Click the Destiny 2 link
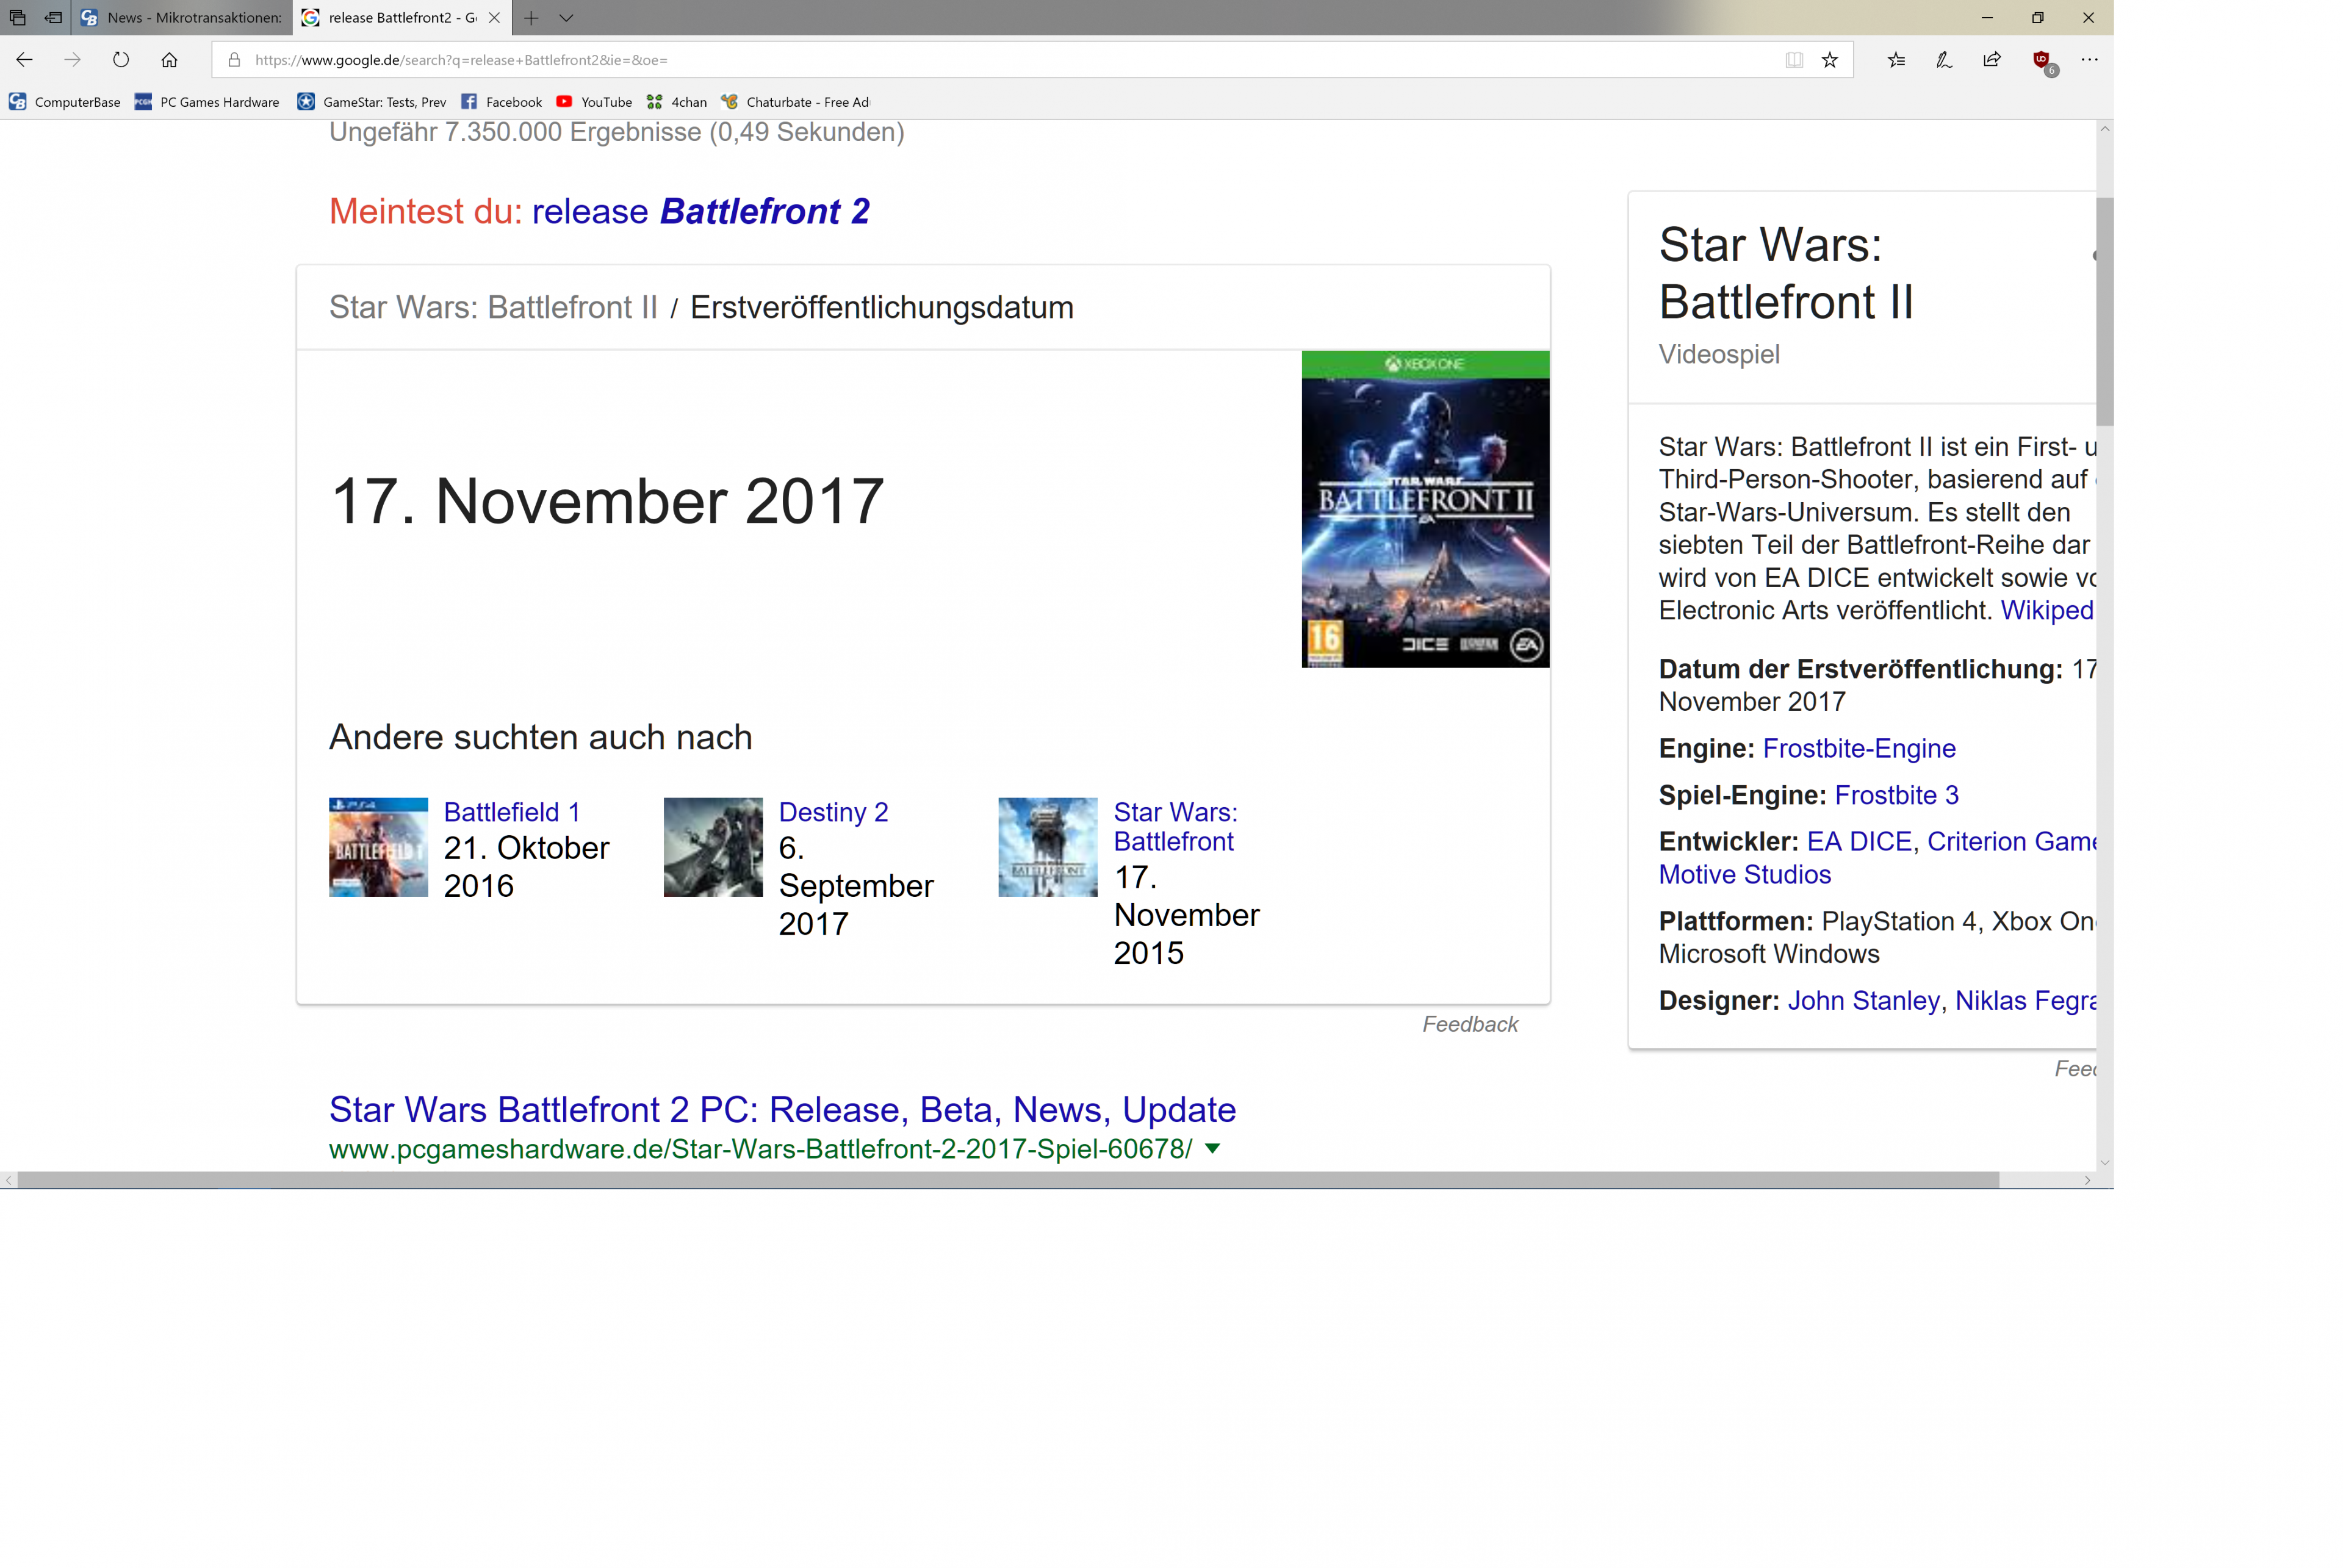 [833, 812]
